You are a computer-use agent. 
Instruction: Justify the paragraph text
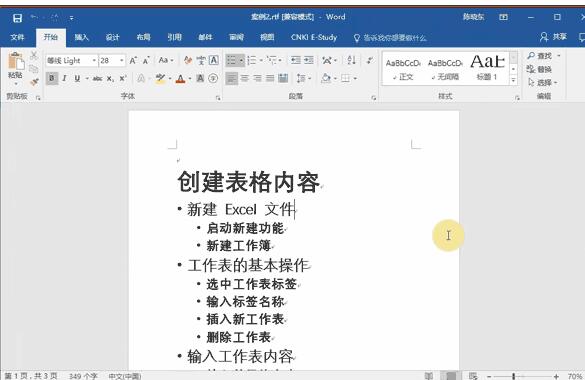(x=270, y=78)
